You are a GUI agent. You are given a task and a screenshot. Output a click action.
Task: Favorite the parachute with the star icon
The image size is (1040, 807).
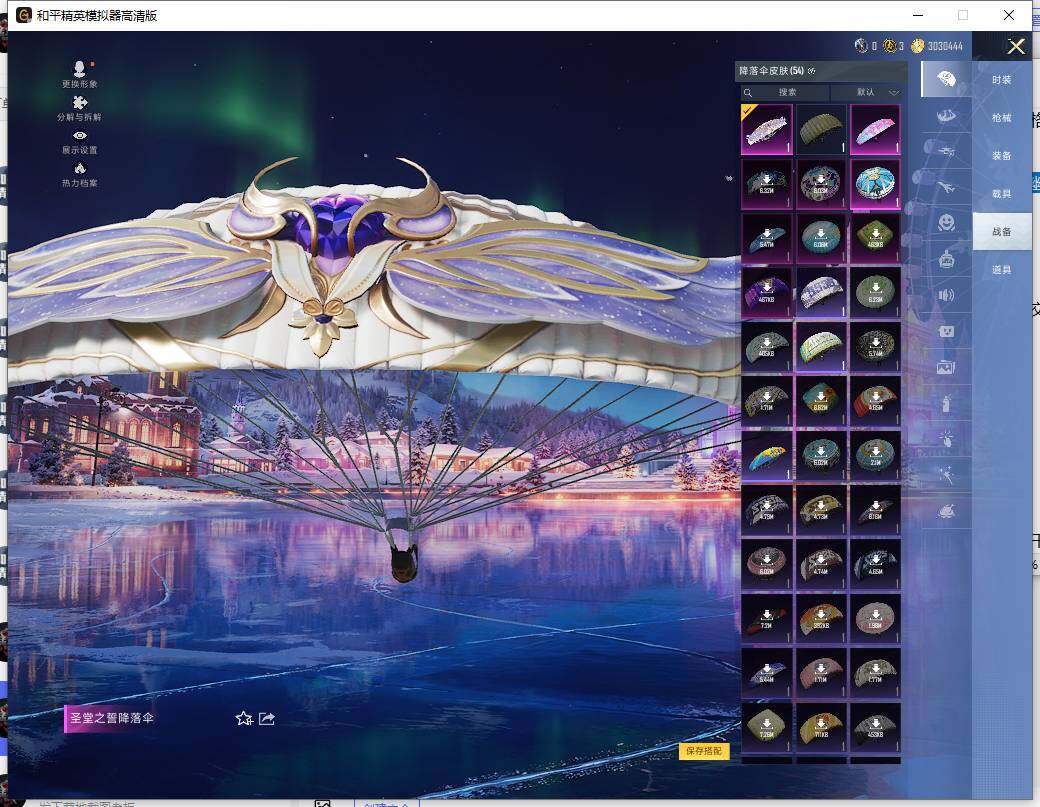tap(244, 718)
